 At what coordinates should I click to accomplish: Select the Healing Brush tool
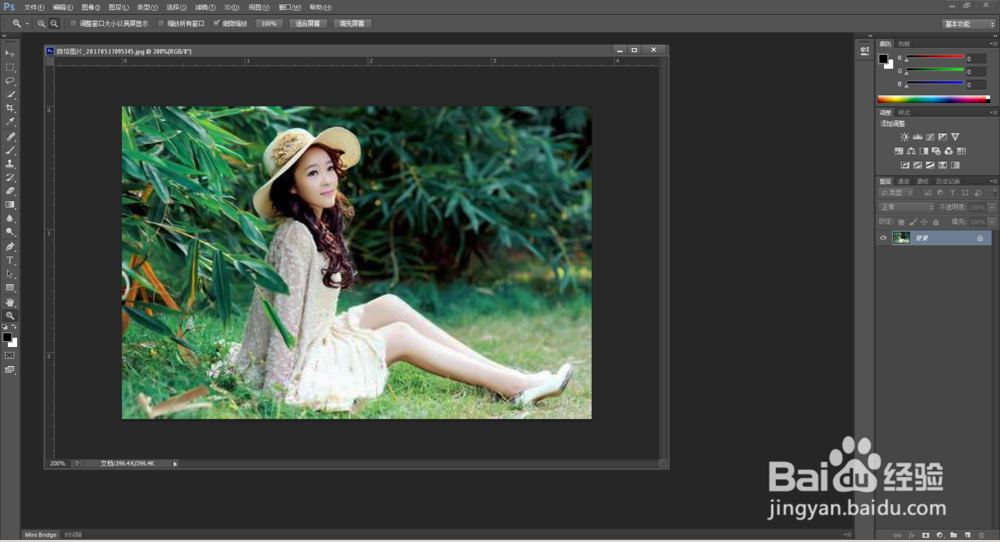tap(10, 136)
